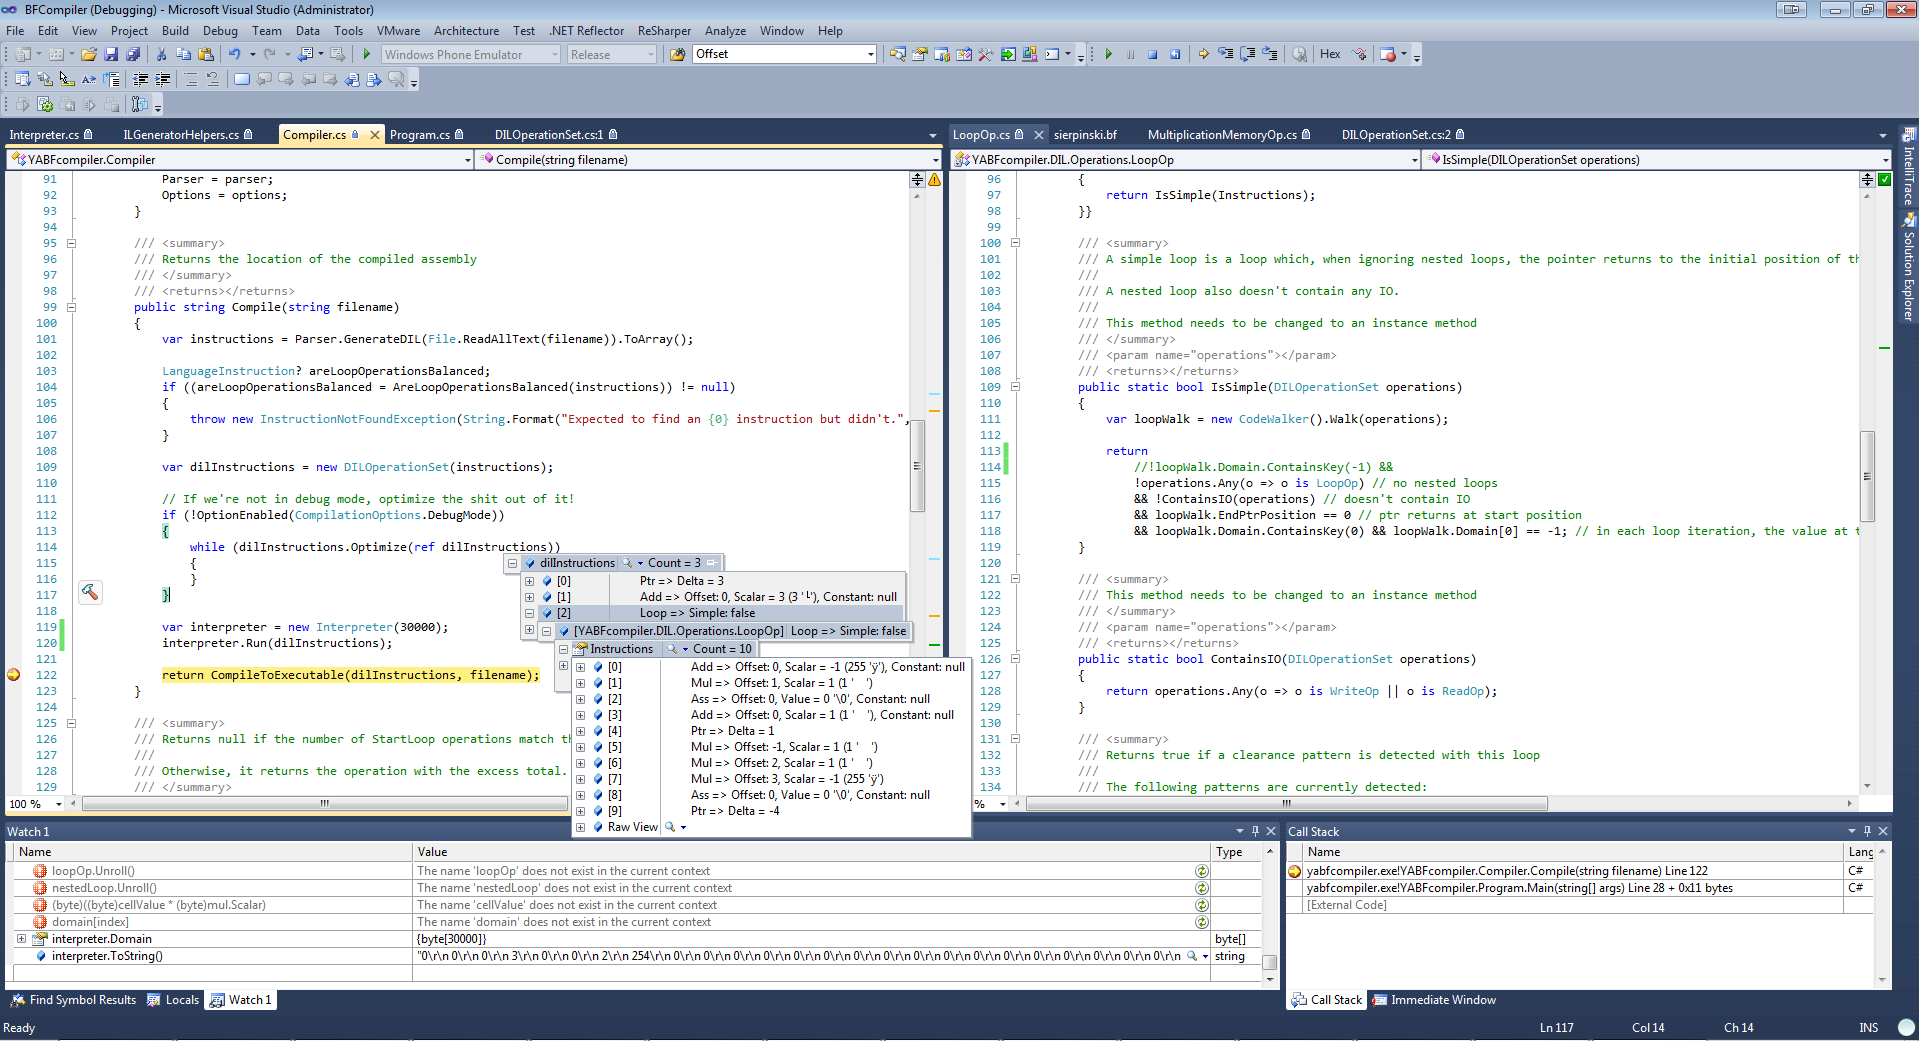The width and height of the screenshot is (1919, 1041).
Task: Click the Comment Out Selected Lines icon
Action: [190, 79]
